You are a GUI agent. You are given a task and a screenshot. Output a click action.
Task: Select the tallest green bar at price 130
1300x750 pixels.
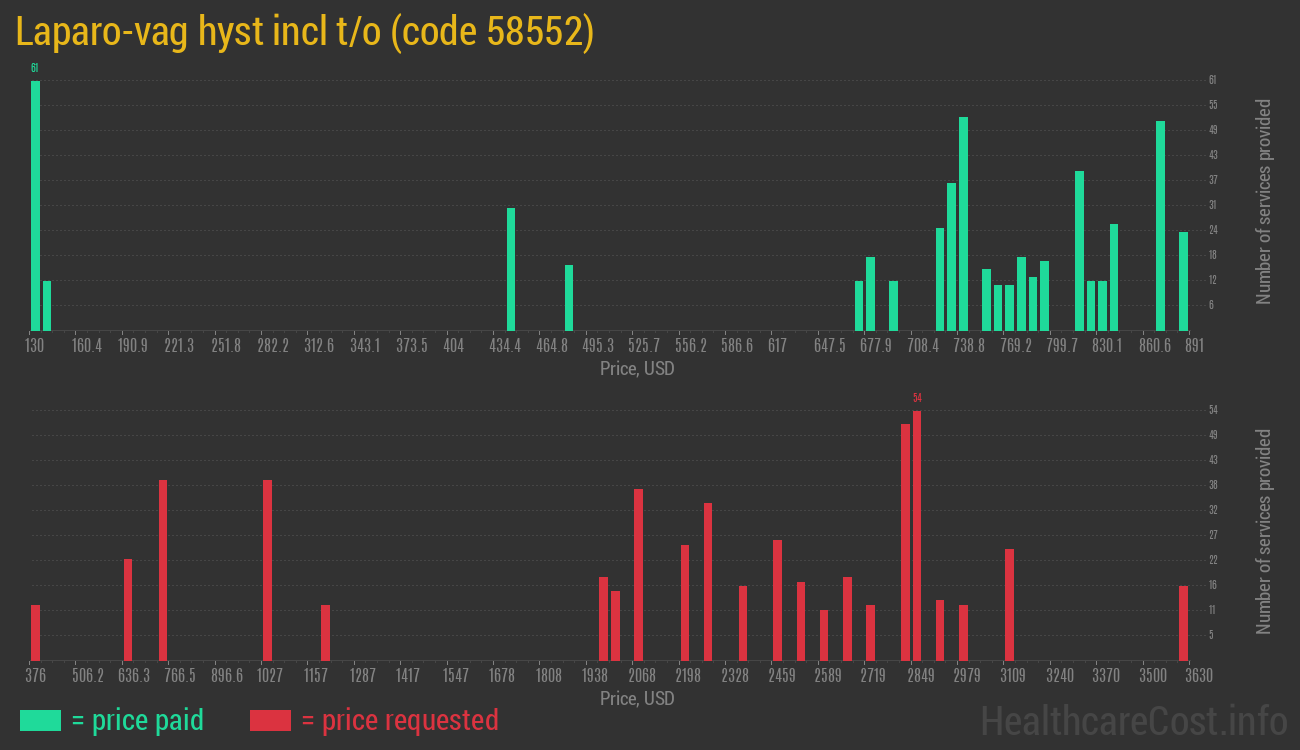point(35,205)
